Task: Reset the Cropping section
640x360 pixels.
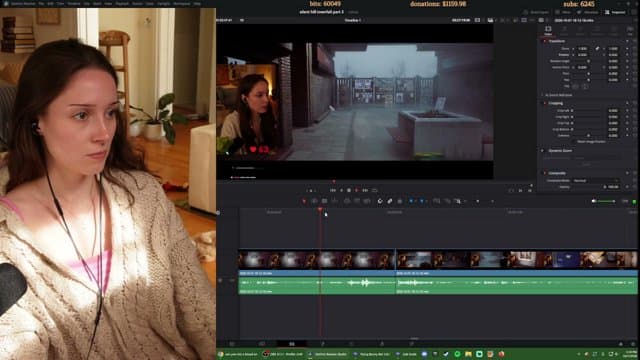Action: [x=636, y=103]
